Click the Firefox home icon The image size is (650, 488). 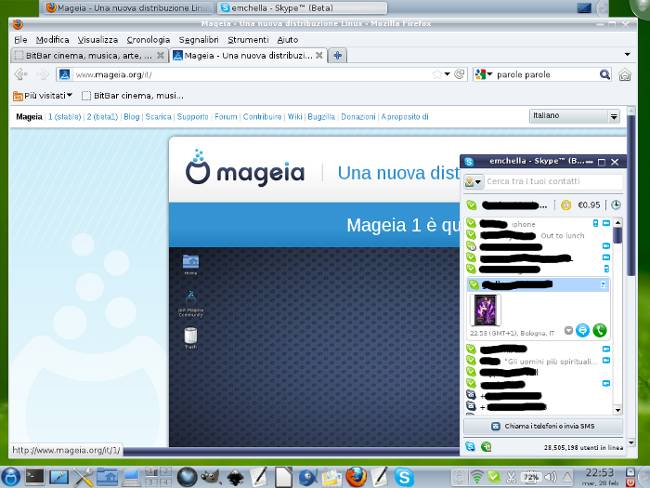point(625,75)
